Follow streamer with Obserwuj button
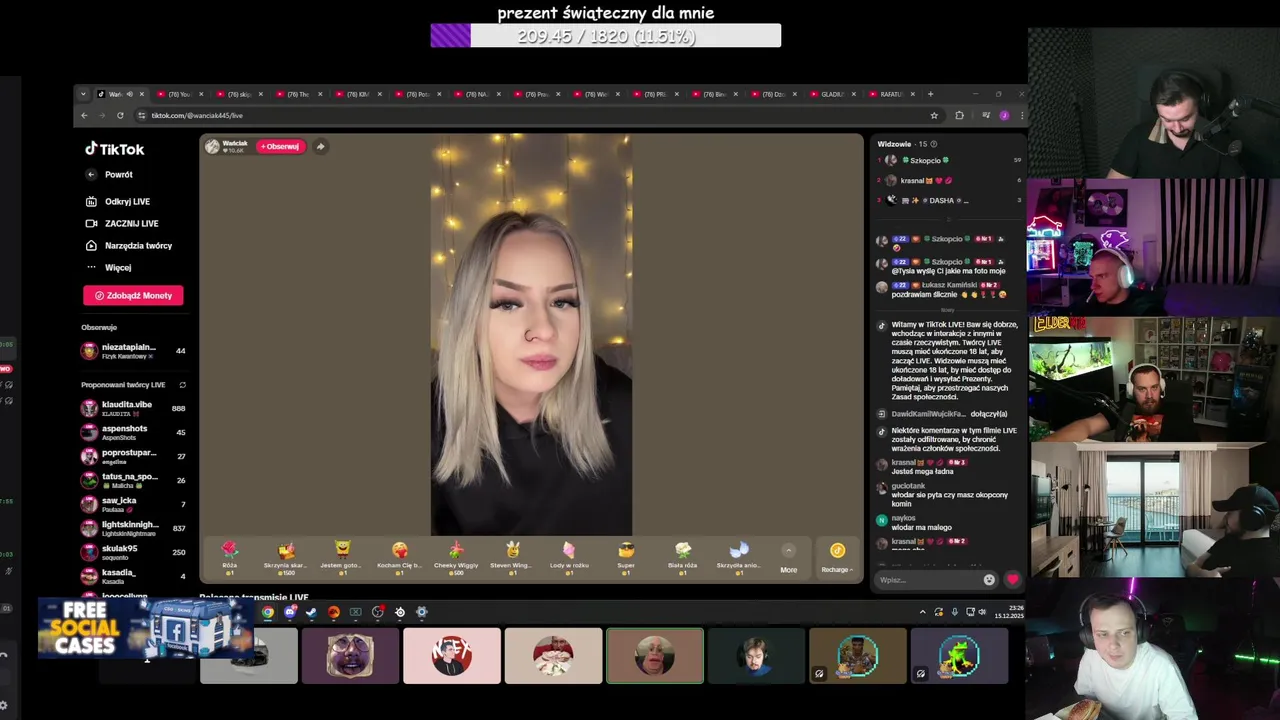Viewport: 1280px width, 720px height. 279,146
